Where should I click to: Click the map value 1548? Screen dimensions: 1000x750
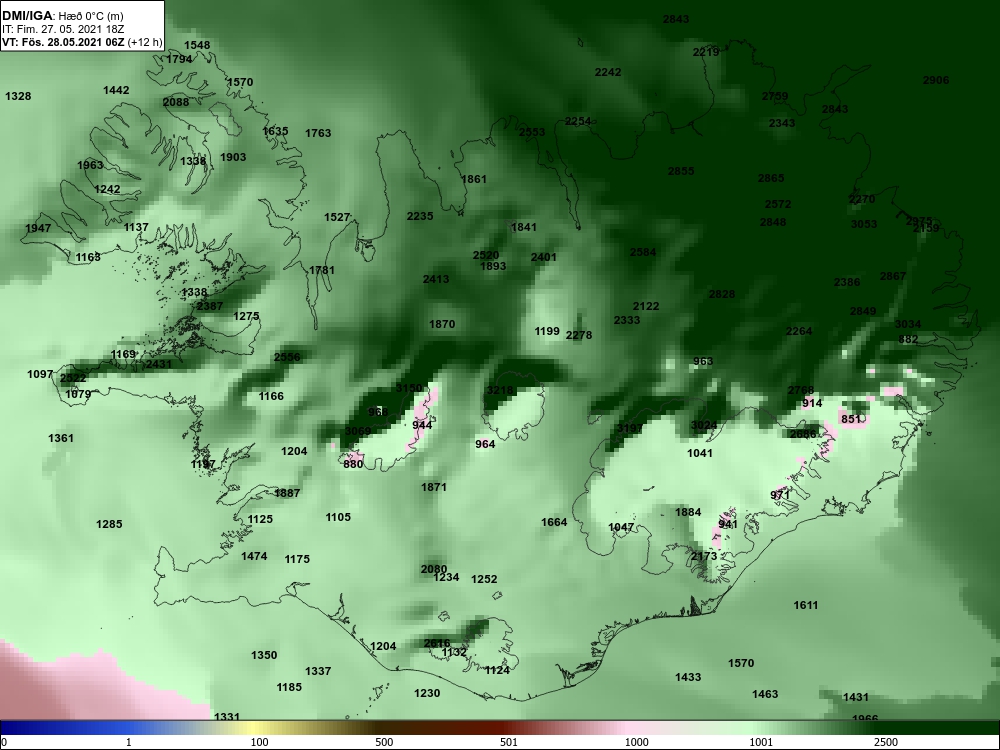point(196,45)
